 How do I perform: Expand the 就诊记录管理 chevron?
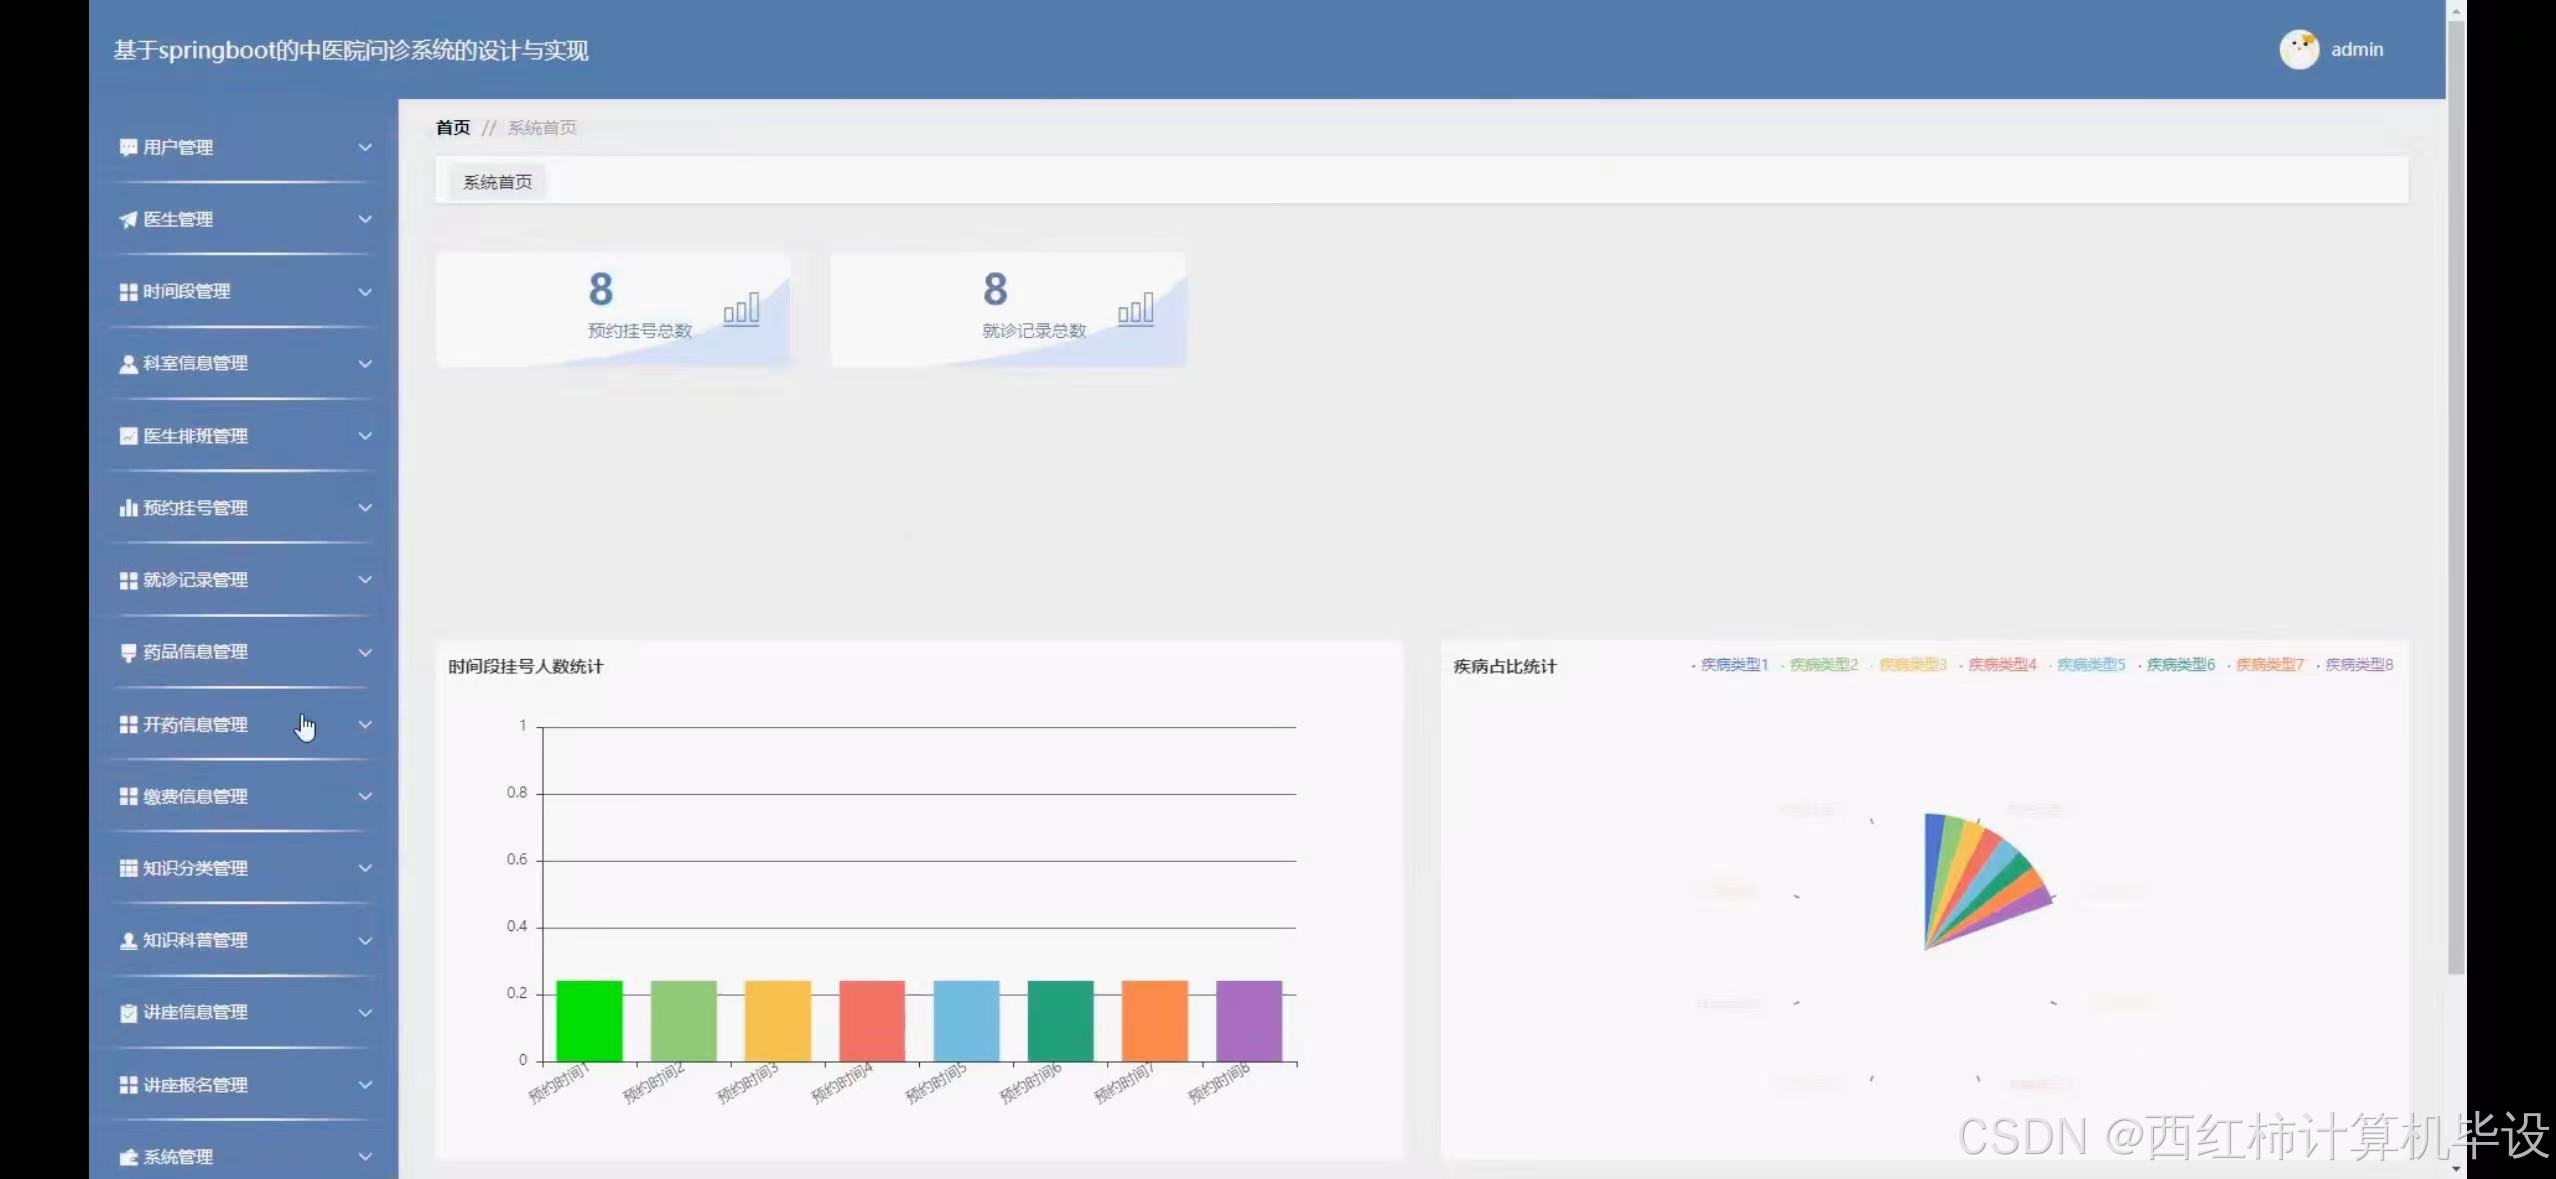click(365, 580)
